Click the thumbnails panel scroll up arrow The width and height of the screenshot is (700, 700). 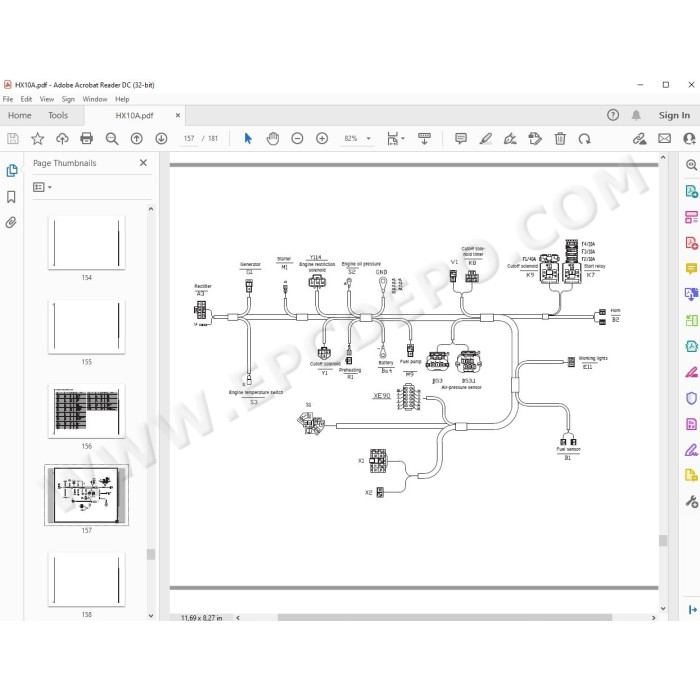[151, 209]
